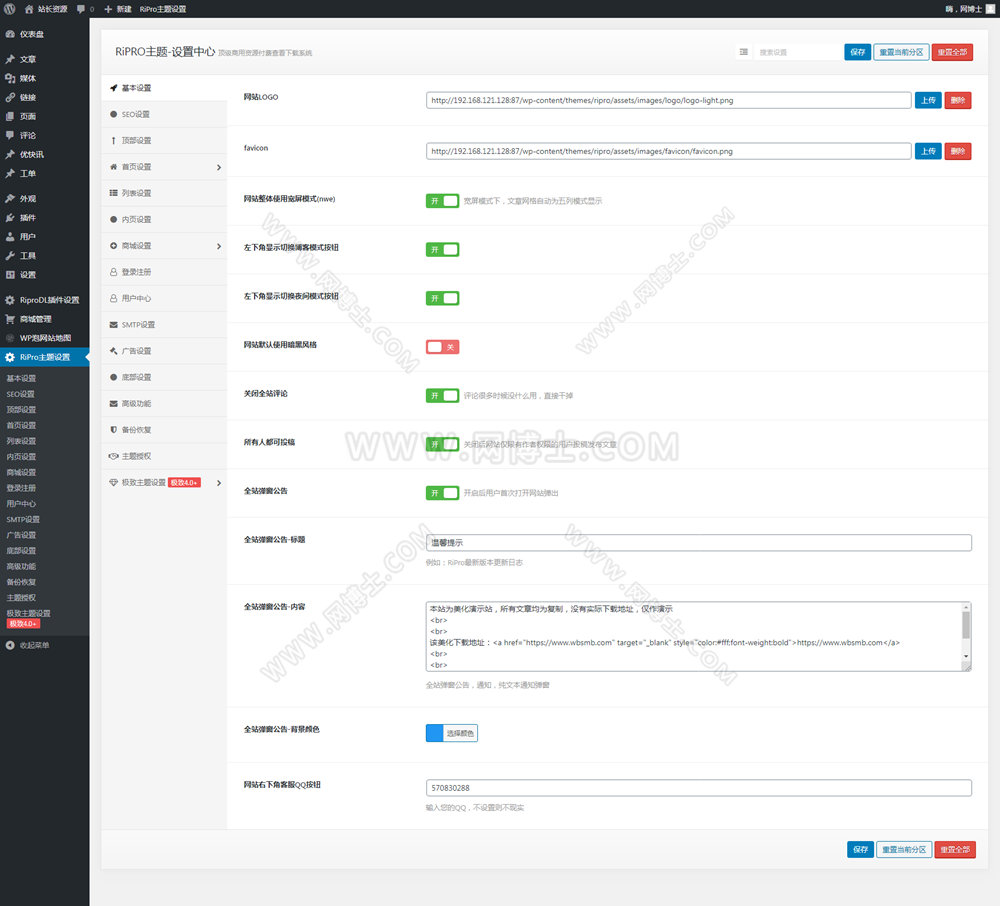Click the dashboard gauge icon (仪表盘)
The height and width of the screenshot is (906, 1000).
click(10, 34)
